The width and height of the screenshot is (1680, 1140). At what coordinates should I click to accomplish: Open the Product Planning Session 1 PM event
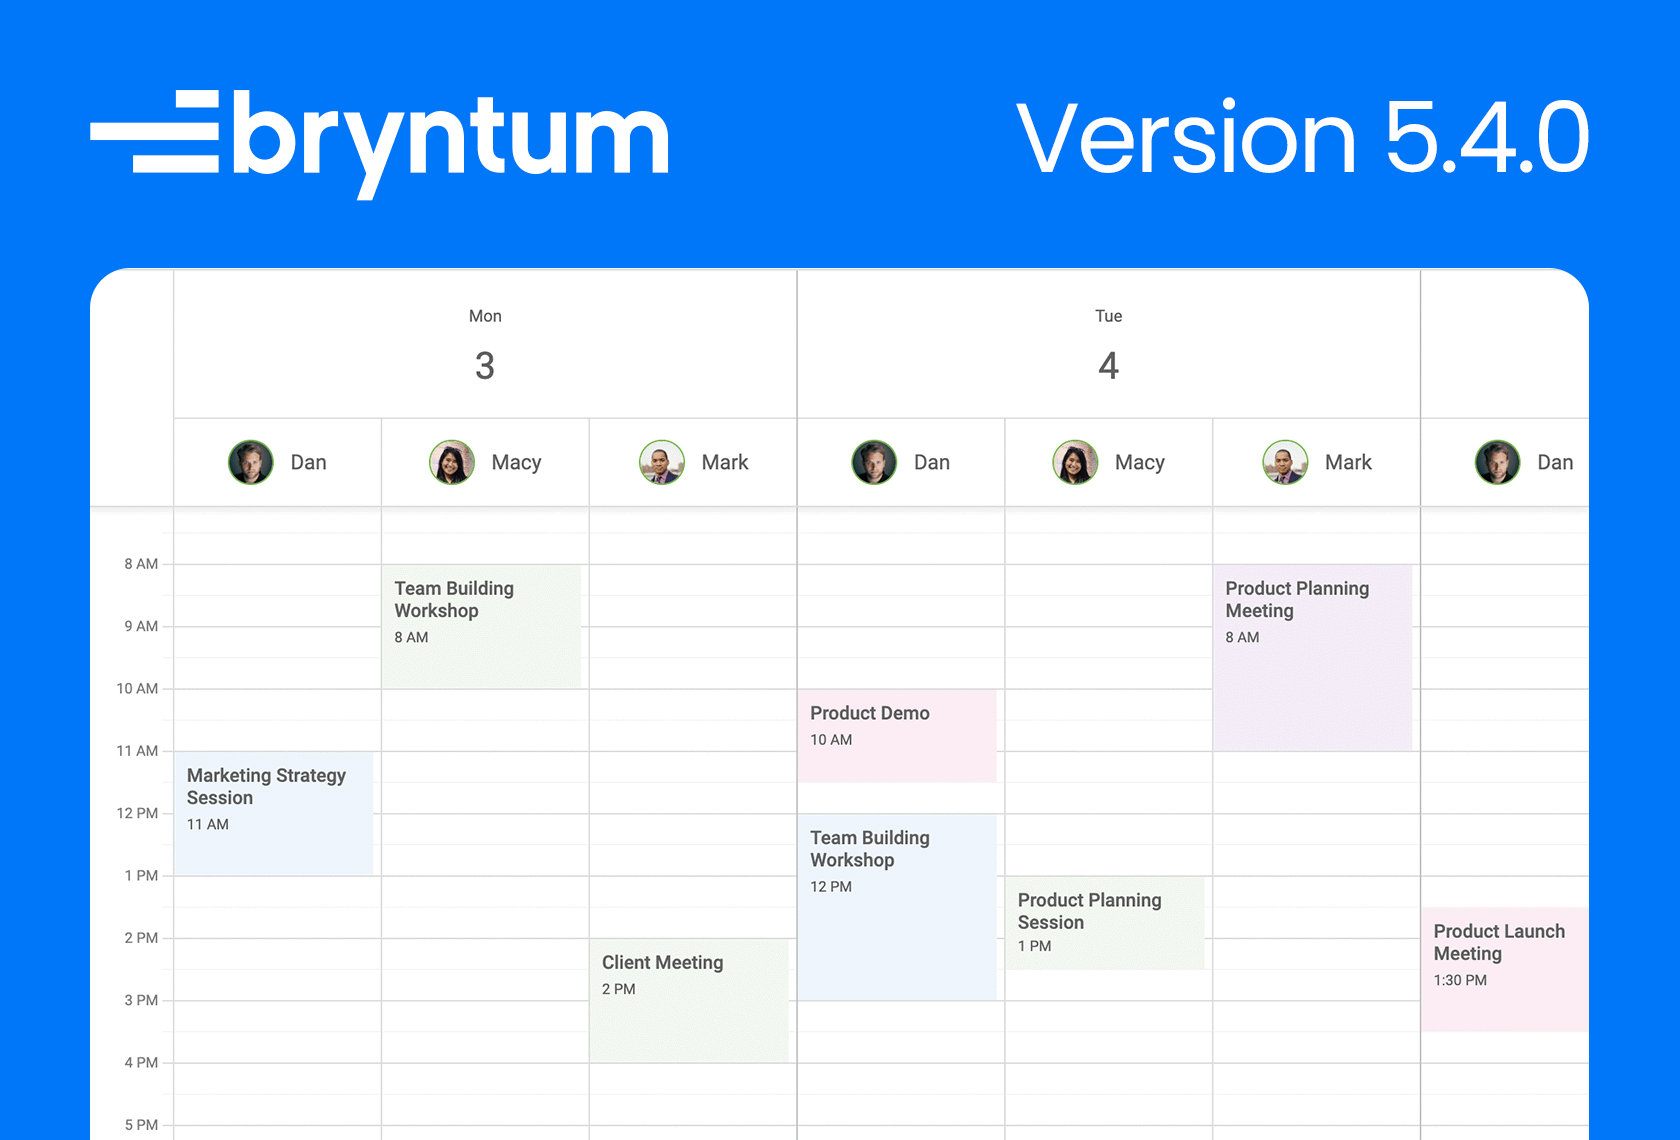1105,923
